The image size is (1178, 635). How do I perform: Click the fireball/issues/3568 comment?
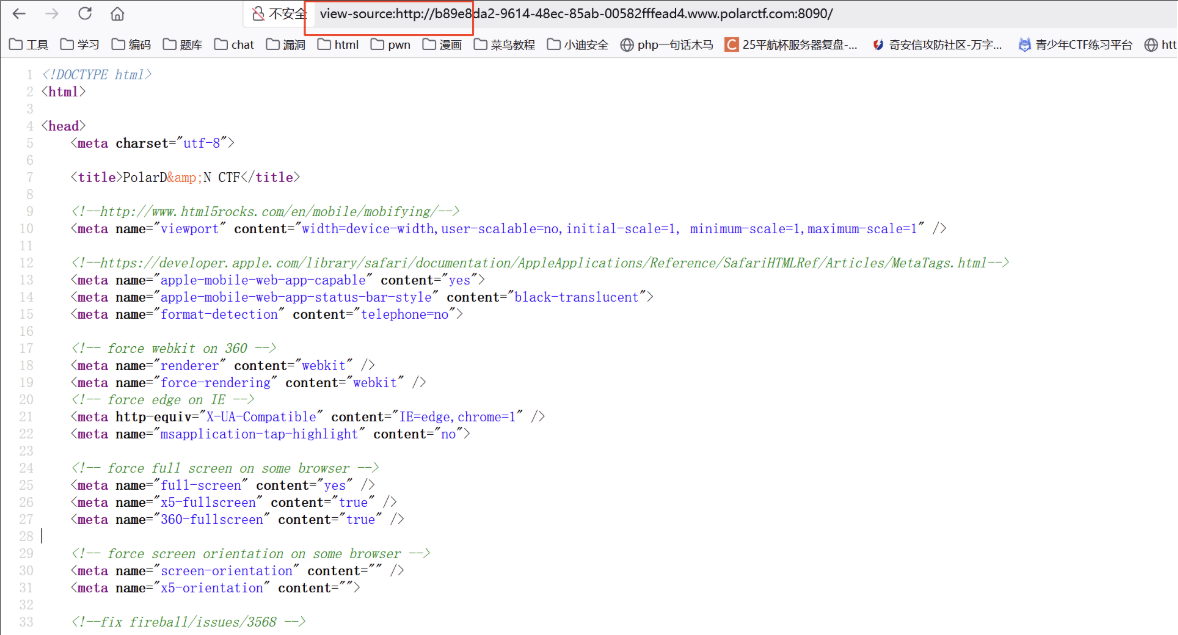tap(189, 622)
